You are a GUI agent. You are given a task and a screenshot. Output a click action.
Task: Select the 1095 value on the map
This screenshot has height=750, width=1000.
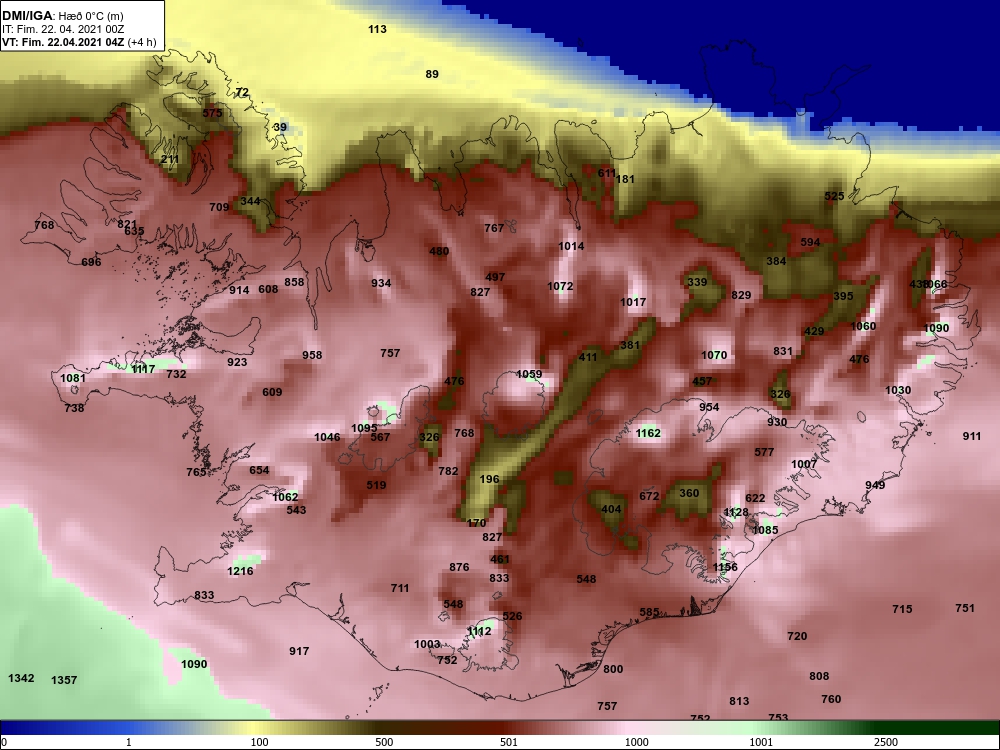[364, 428]
